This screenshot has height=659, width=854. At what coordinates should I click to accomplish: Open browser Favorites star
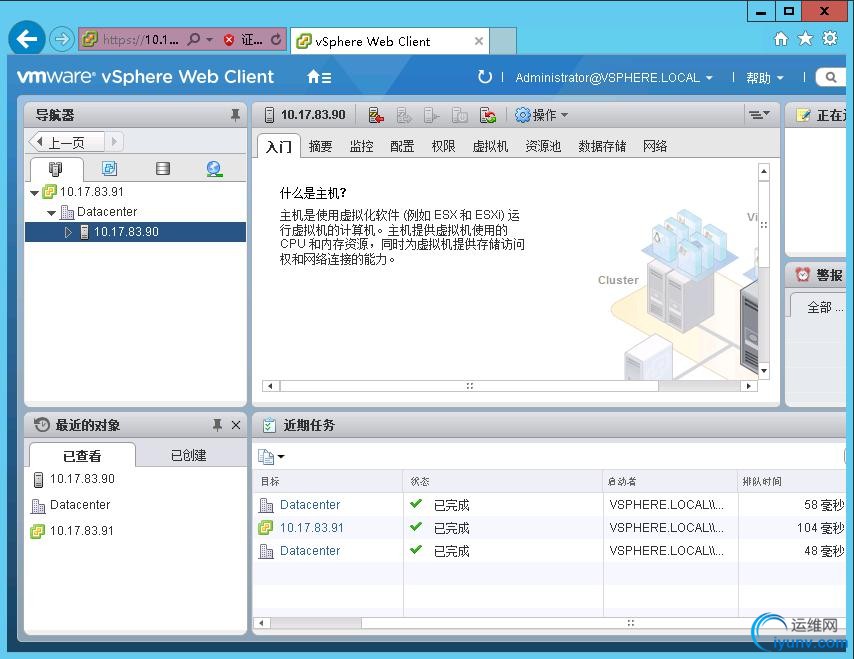[806, 39]
